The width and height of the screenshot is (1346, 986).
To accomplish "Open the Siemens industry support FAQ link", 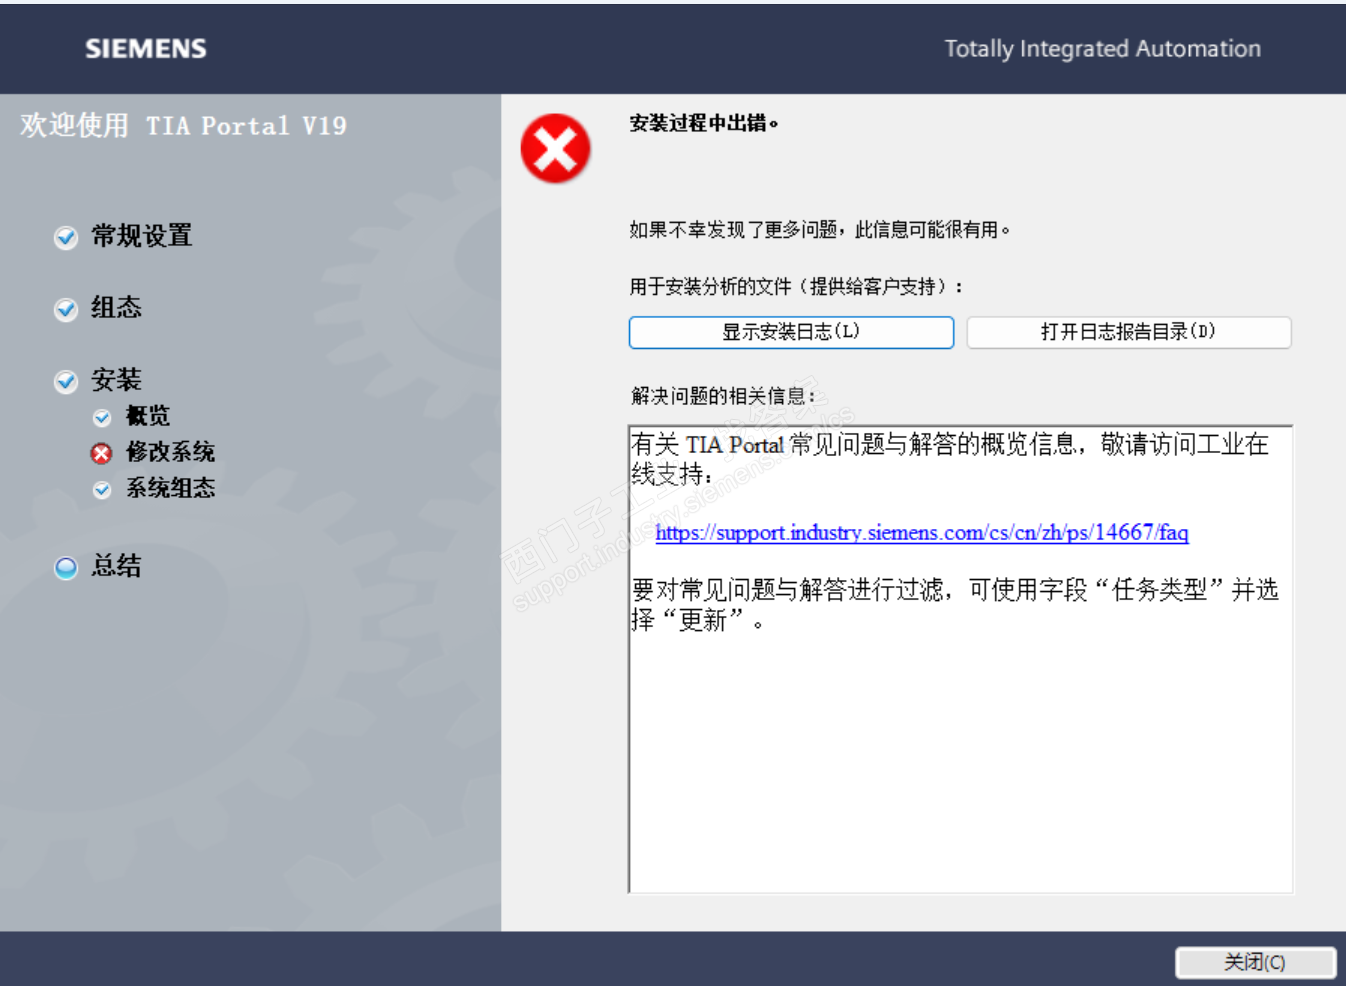I will point(922,532).
